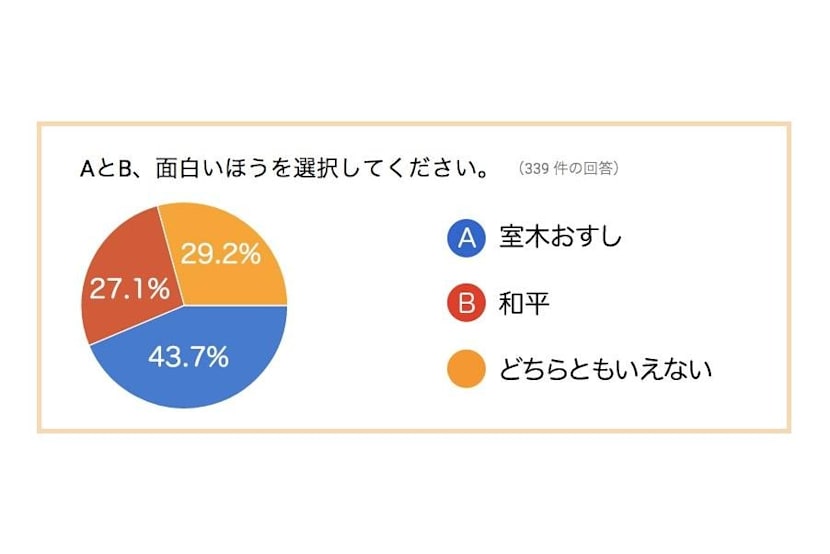Click the どちらともいえない legend label
830x554 pixels.
pos(606,369)
